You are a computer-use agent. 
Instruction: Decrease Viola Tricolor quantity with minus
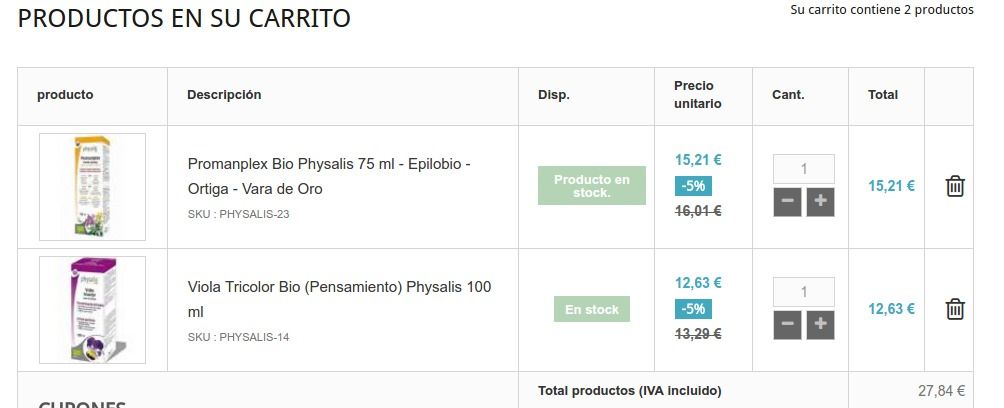point(787,325)
